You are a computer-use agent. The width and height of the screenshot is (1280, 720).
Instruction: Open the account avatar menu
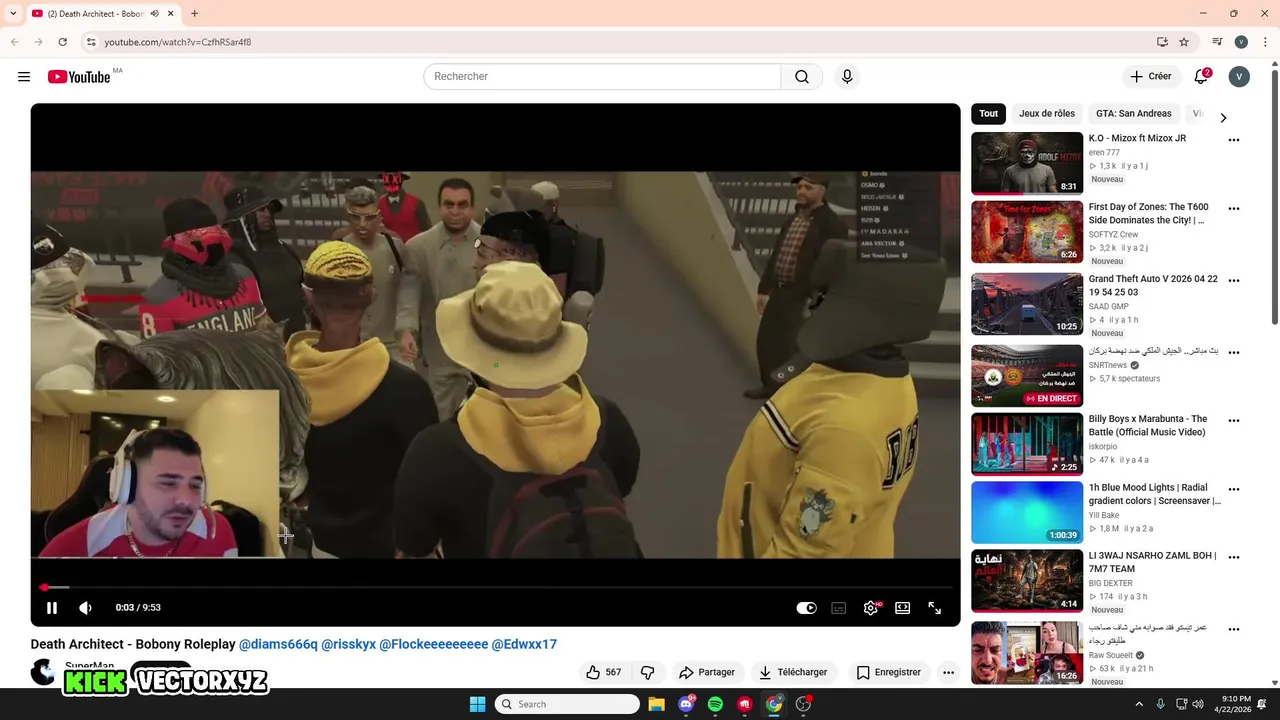(x=1239, y=77)
